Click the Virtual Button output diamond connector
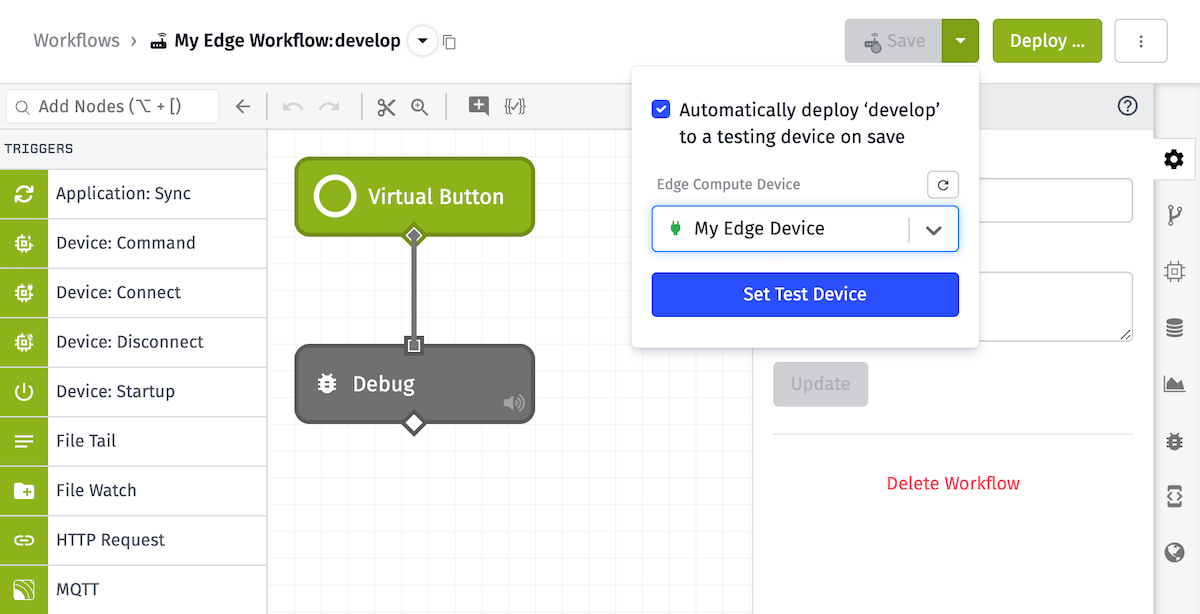1200x614 pixels. pyautogui.click(x=414, y=235)
